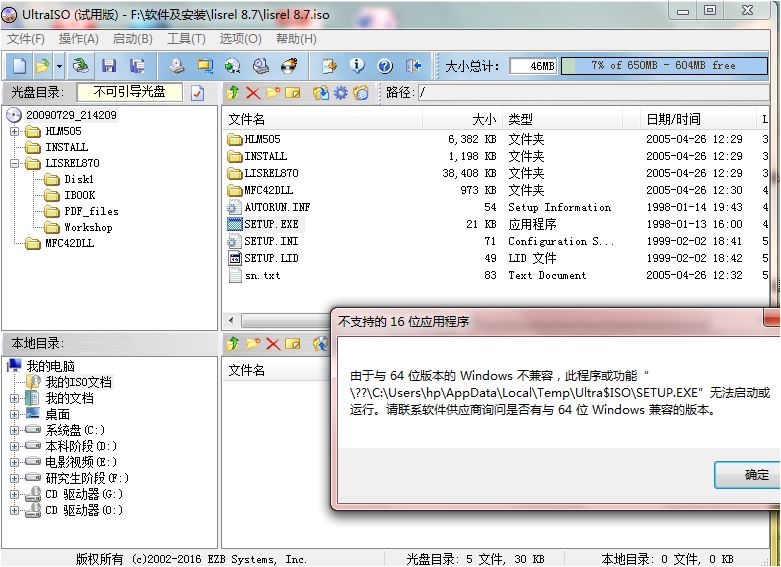The width and height of the screenshot is (781, 567).
Task: Click the blue gear Properties icon
Action: click(341, 93)
